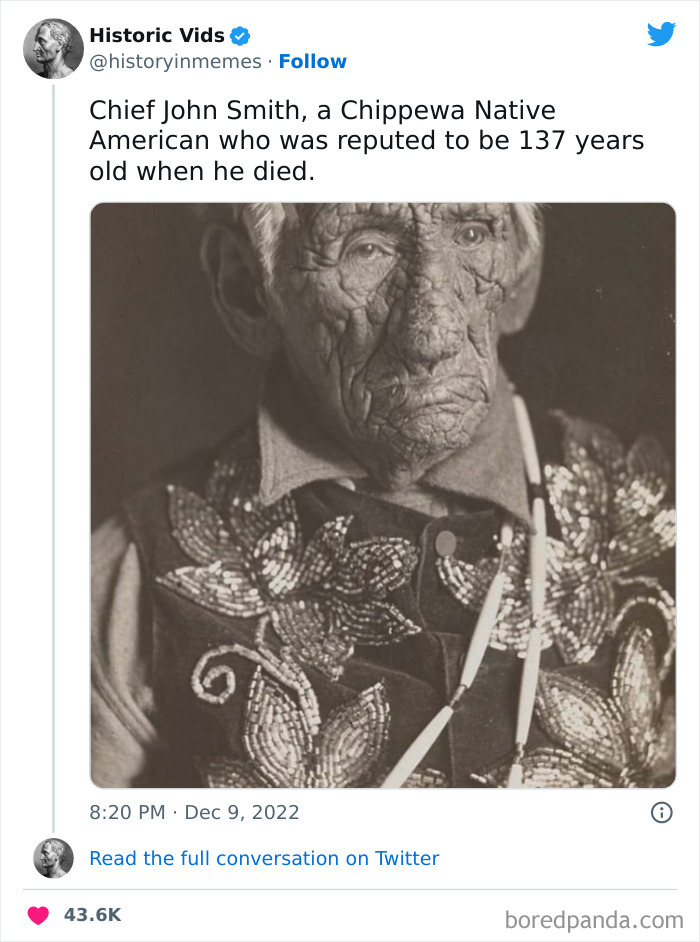Viewport: 700px width, 942px height.
Task: Click the vertical thread line below the avatar
Action: pos(53,450)
